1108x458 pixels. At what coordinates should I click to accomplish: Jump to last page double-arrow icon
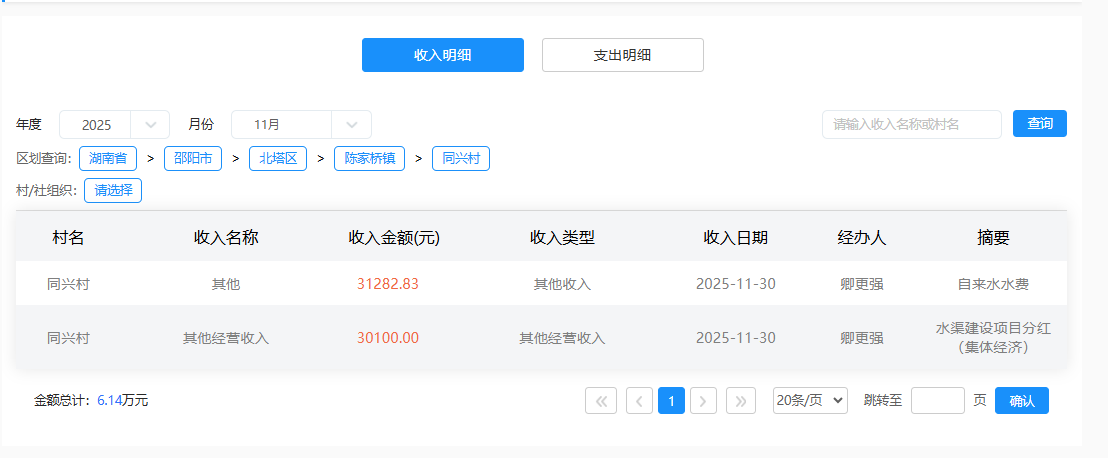[741, 401]
